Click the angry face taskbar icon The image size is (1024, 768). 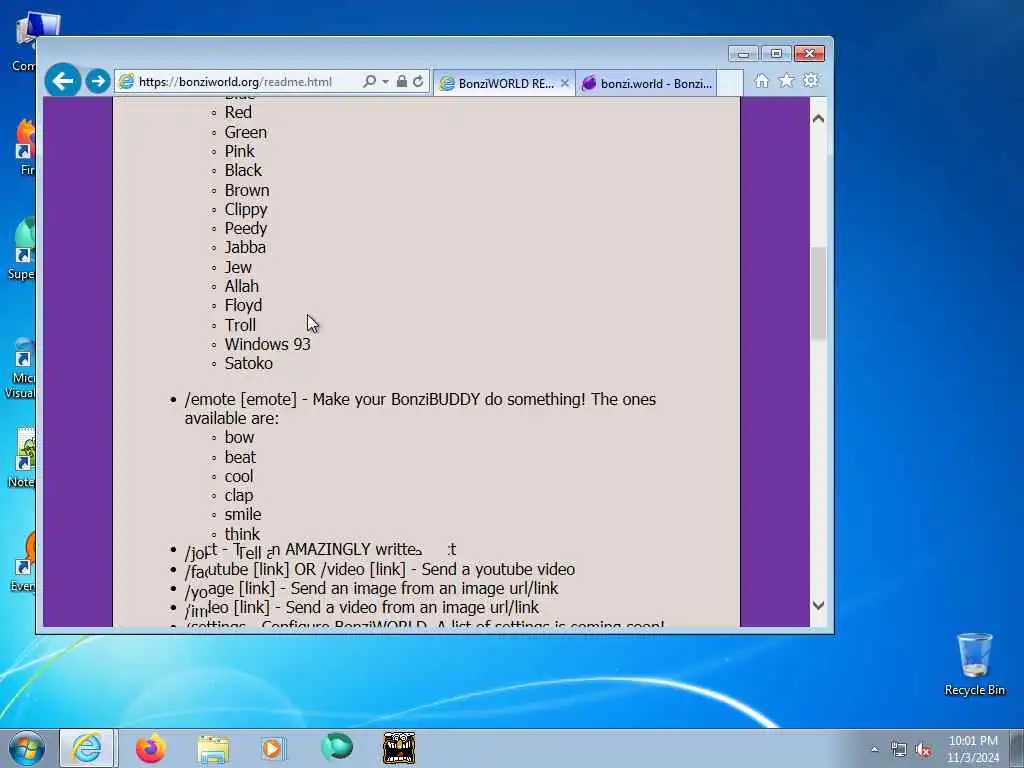(399, 748)
